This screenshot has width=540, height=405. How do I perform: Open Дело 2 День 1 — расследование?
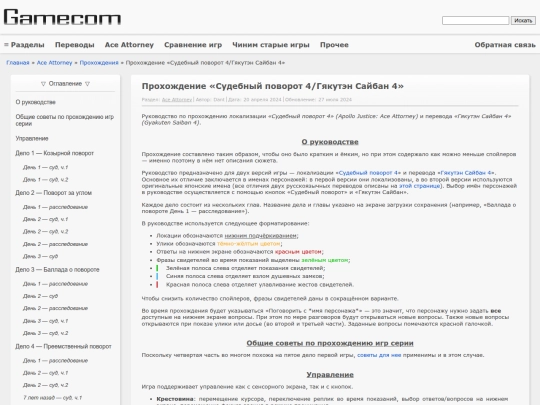point(55,207)
